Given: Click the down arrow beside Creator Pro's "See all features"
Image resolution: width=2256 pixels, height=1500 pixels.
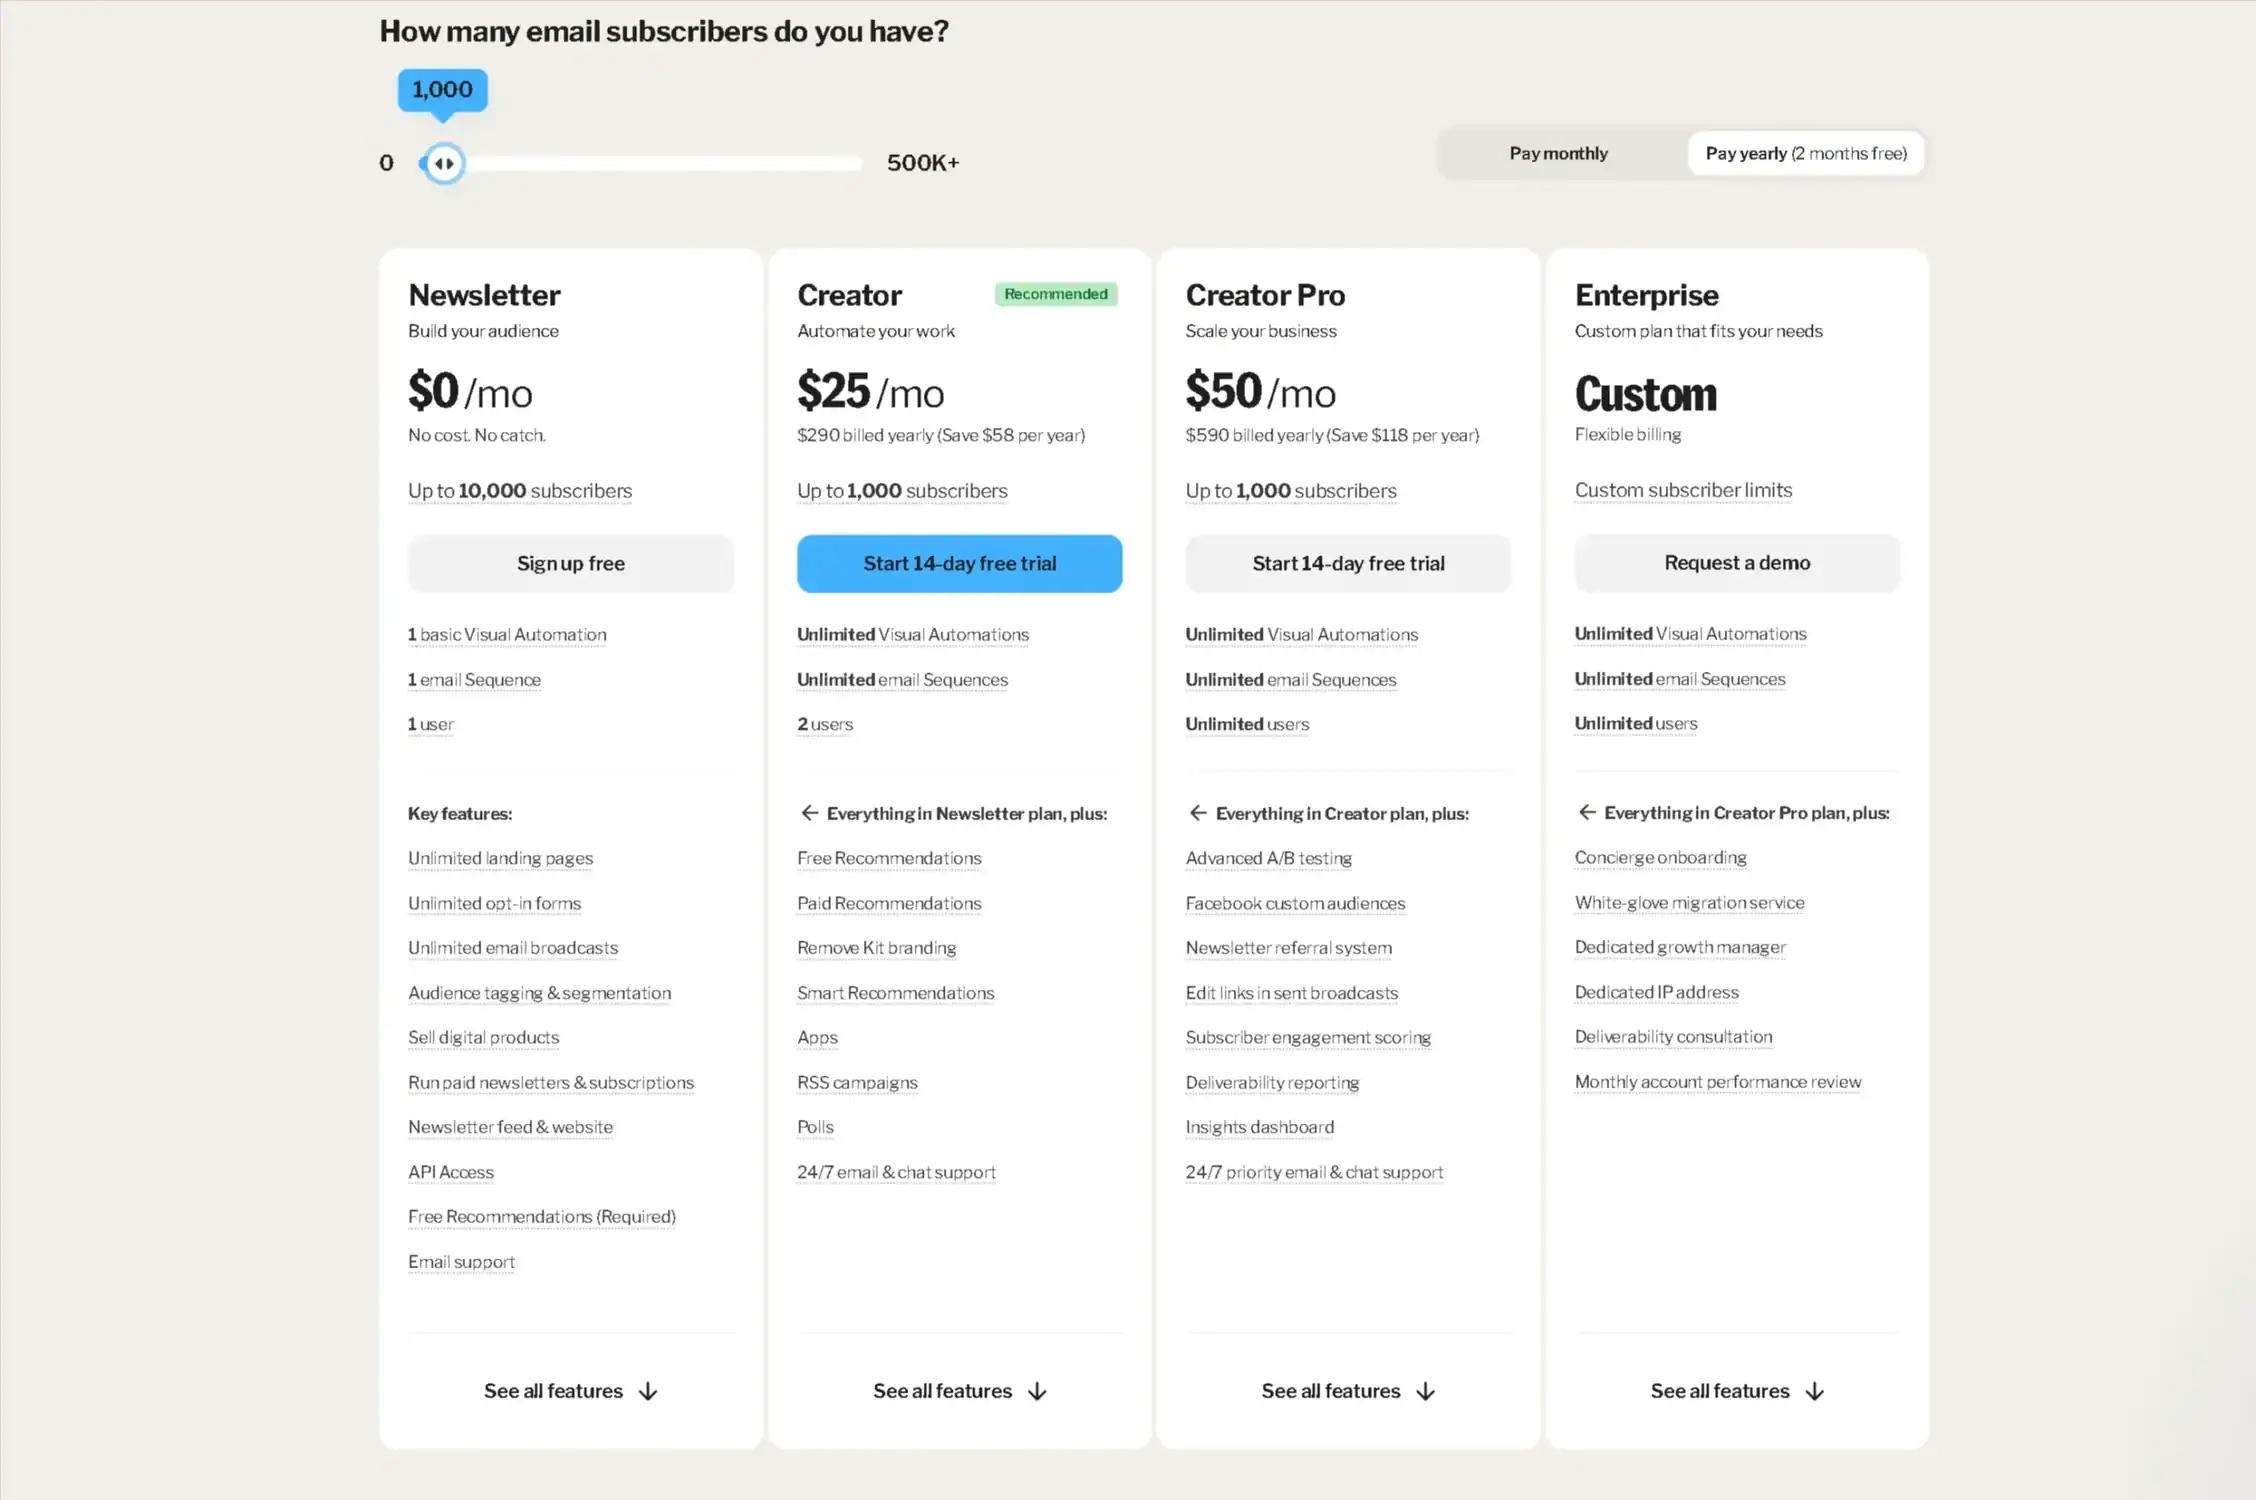Looking at the screenshot, I should 1424,1390.
